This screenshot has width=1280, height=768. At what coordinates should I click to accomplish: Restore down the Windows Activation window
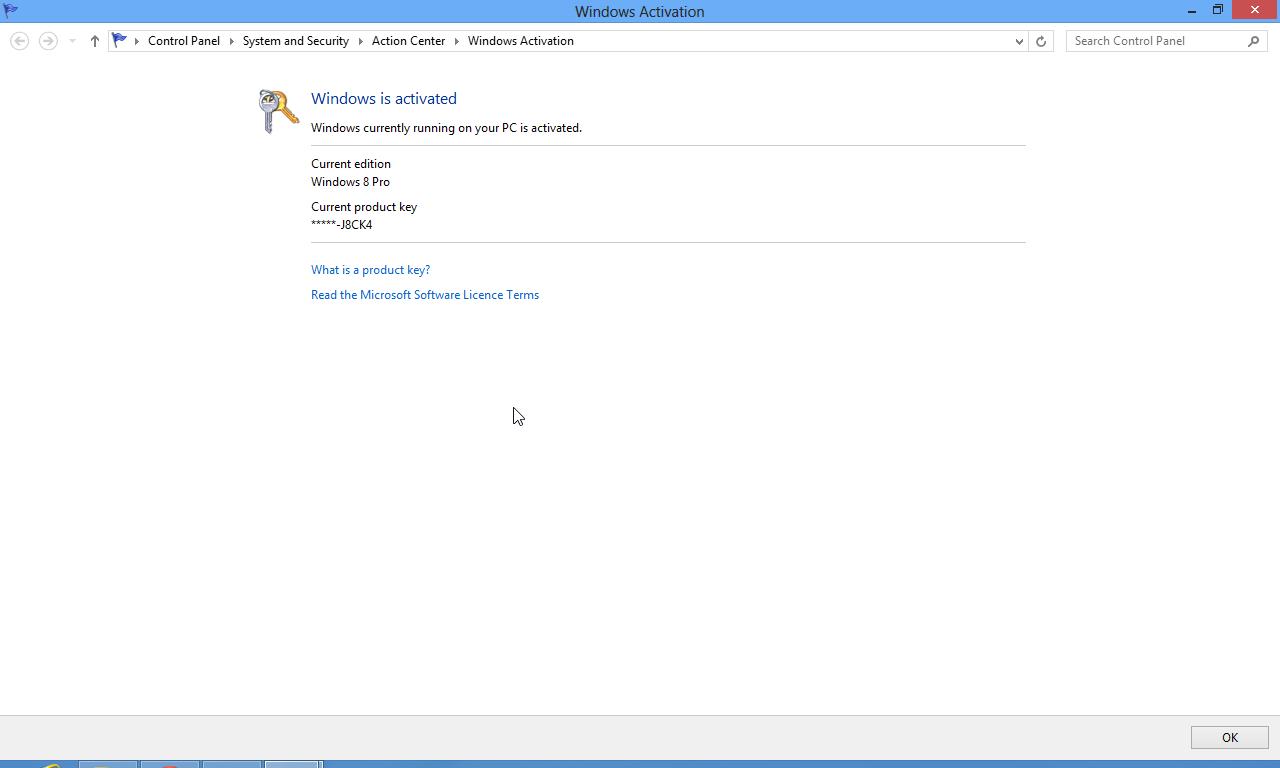(1218, 10)
